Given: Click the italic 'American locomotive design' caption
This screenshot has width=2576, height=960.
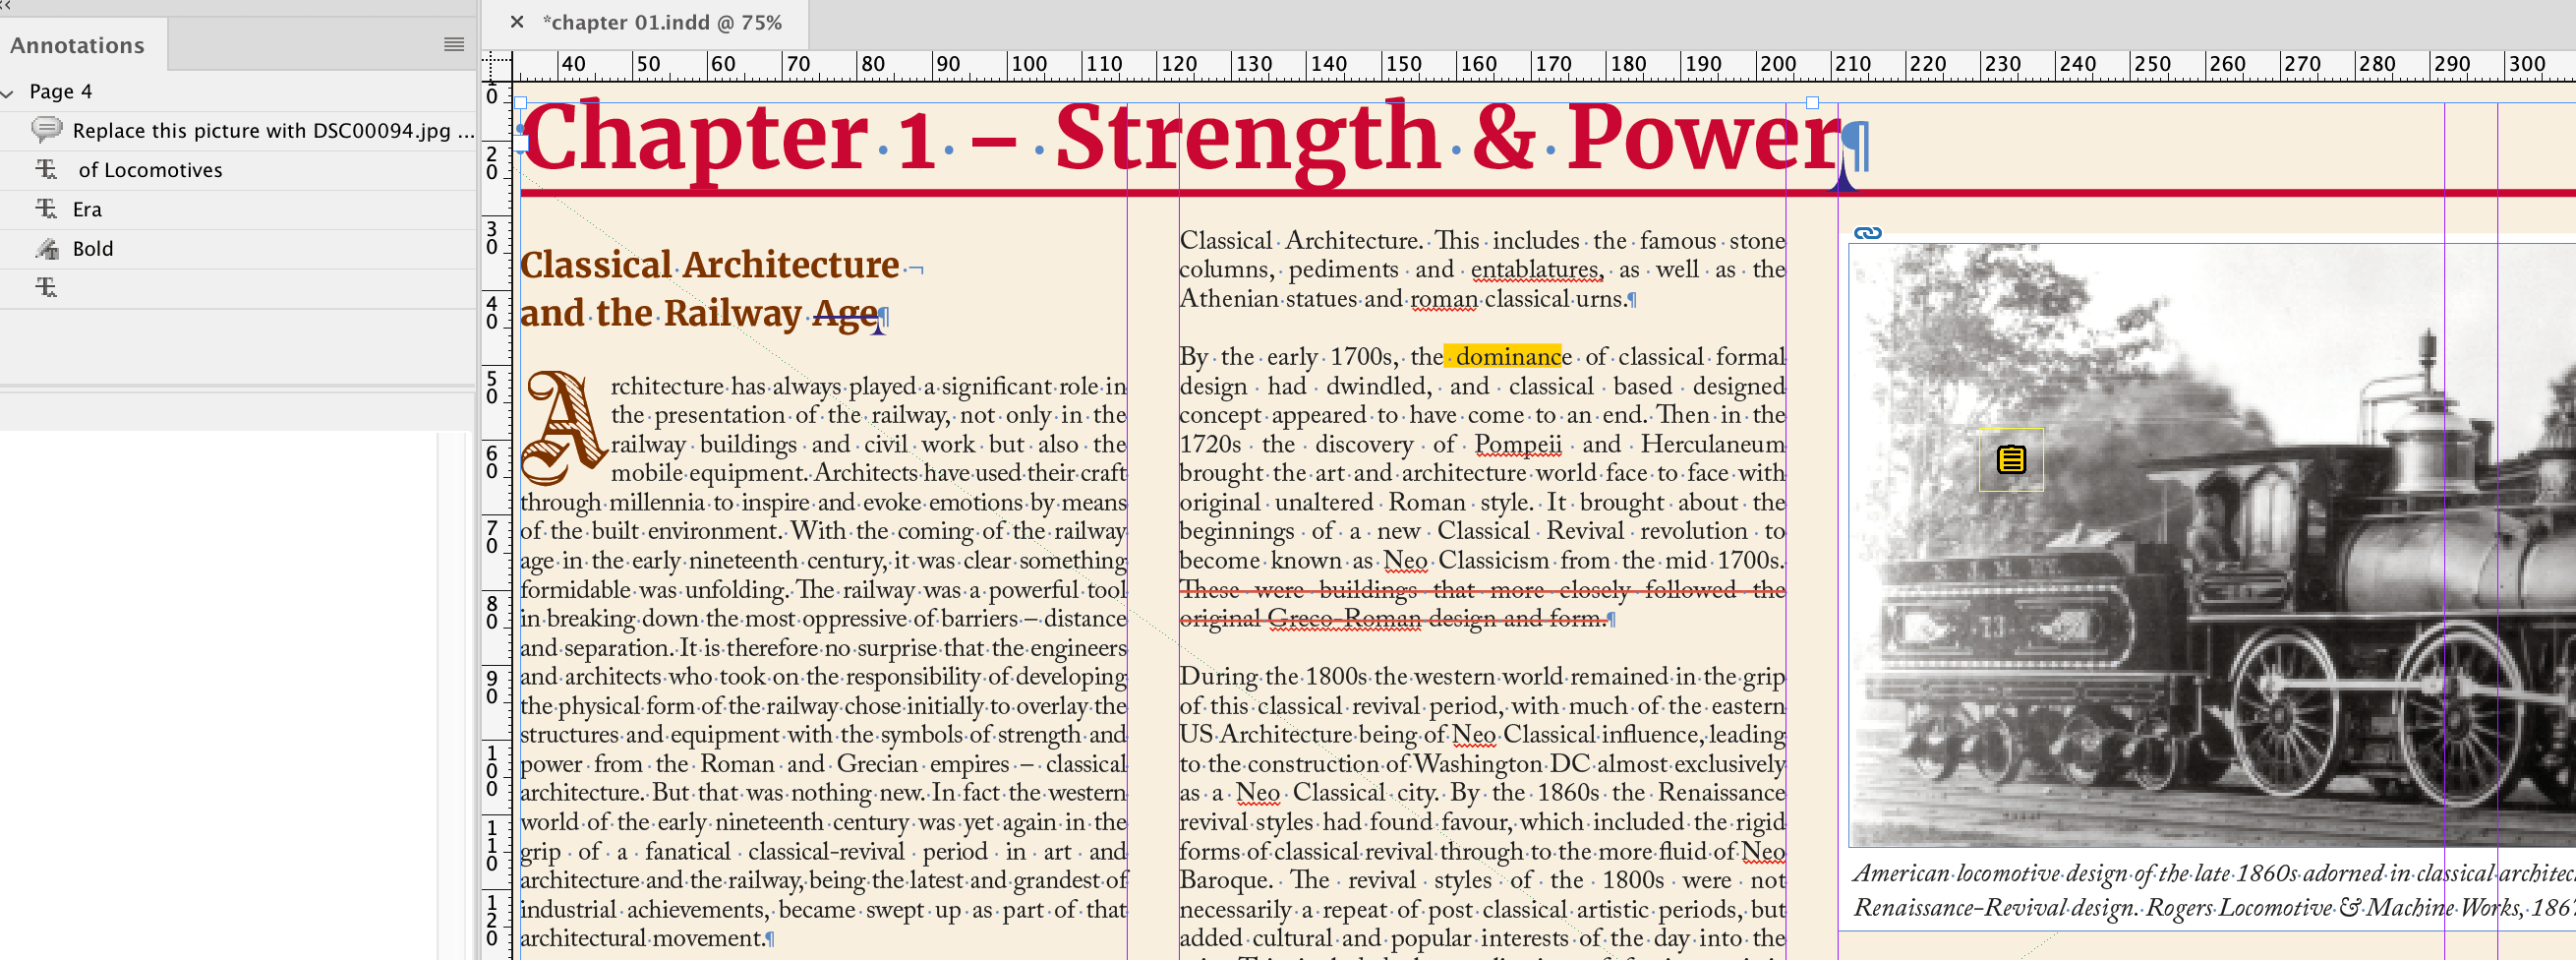Looking at the screenshot, I should 2214,890.
